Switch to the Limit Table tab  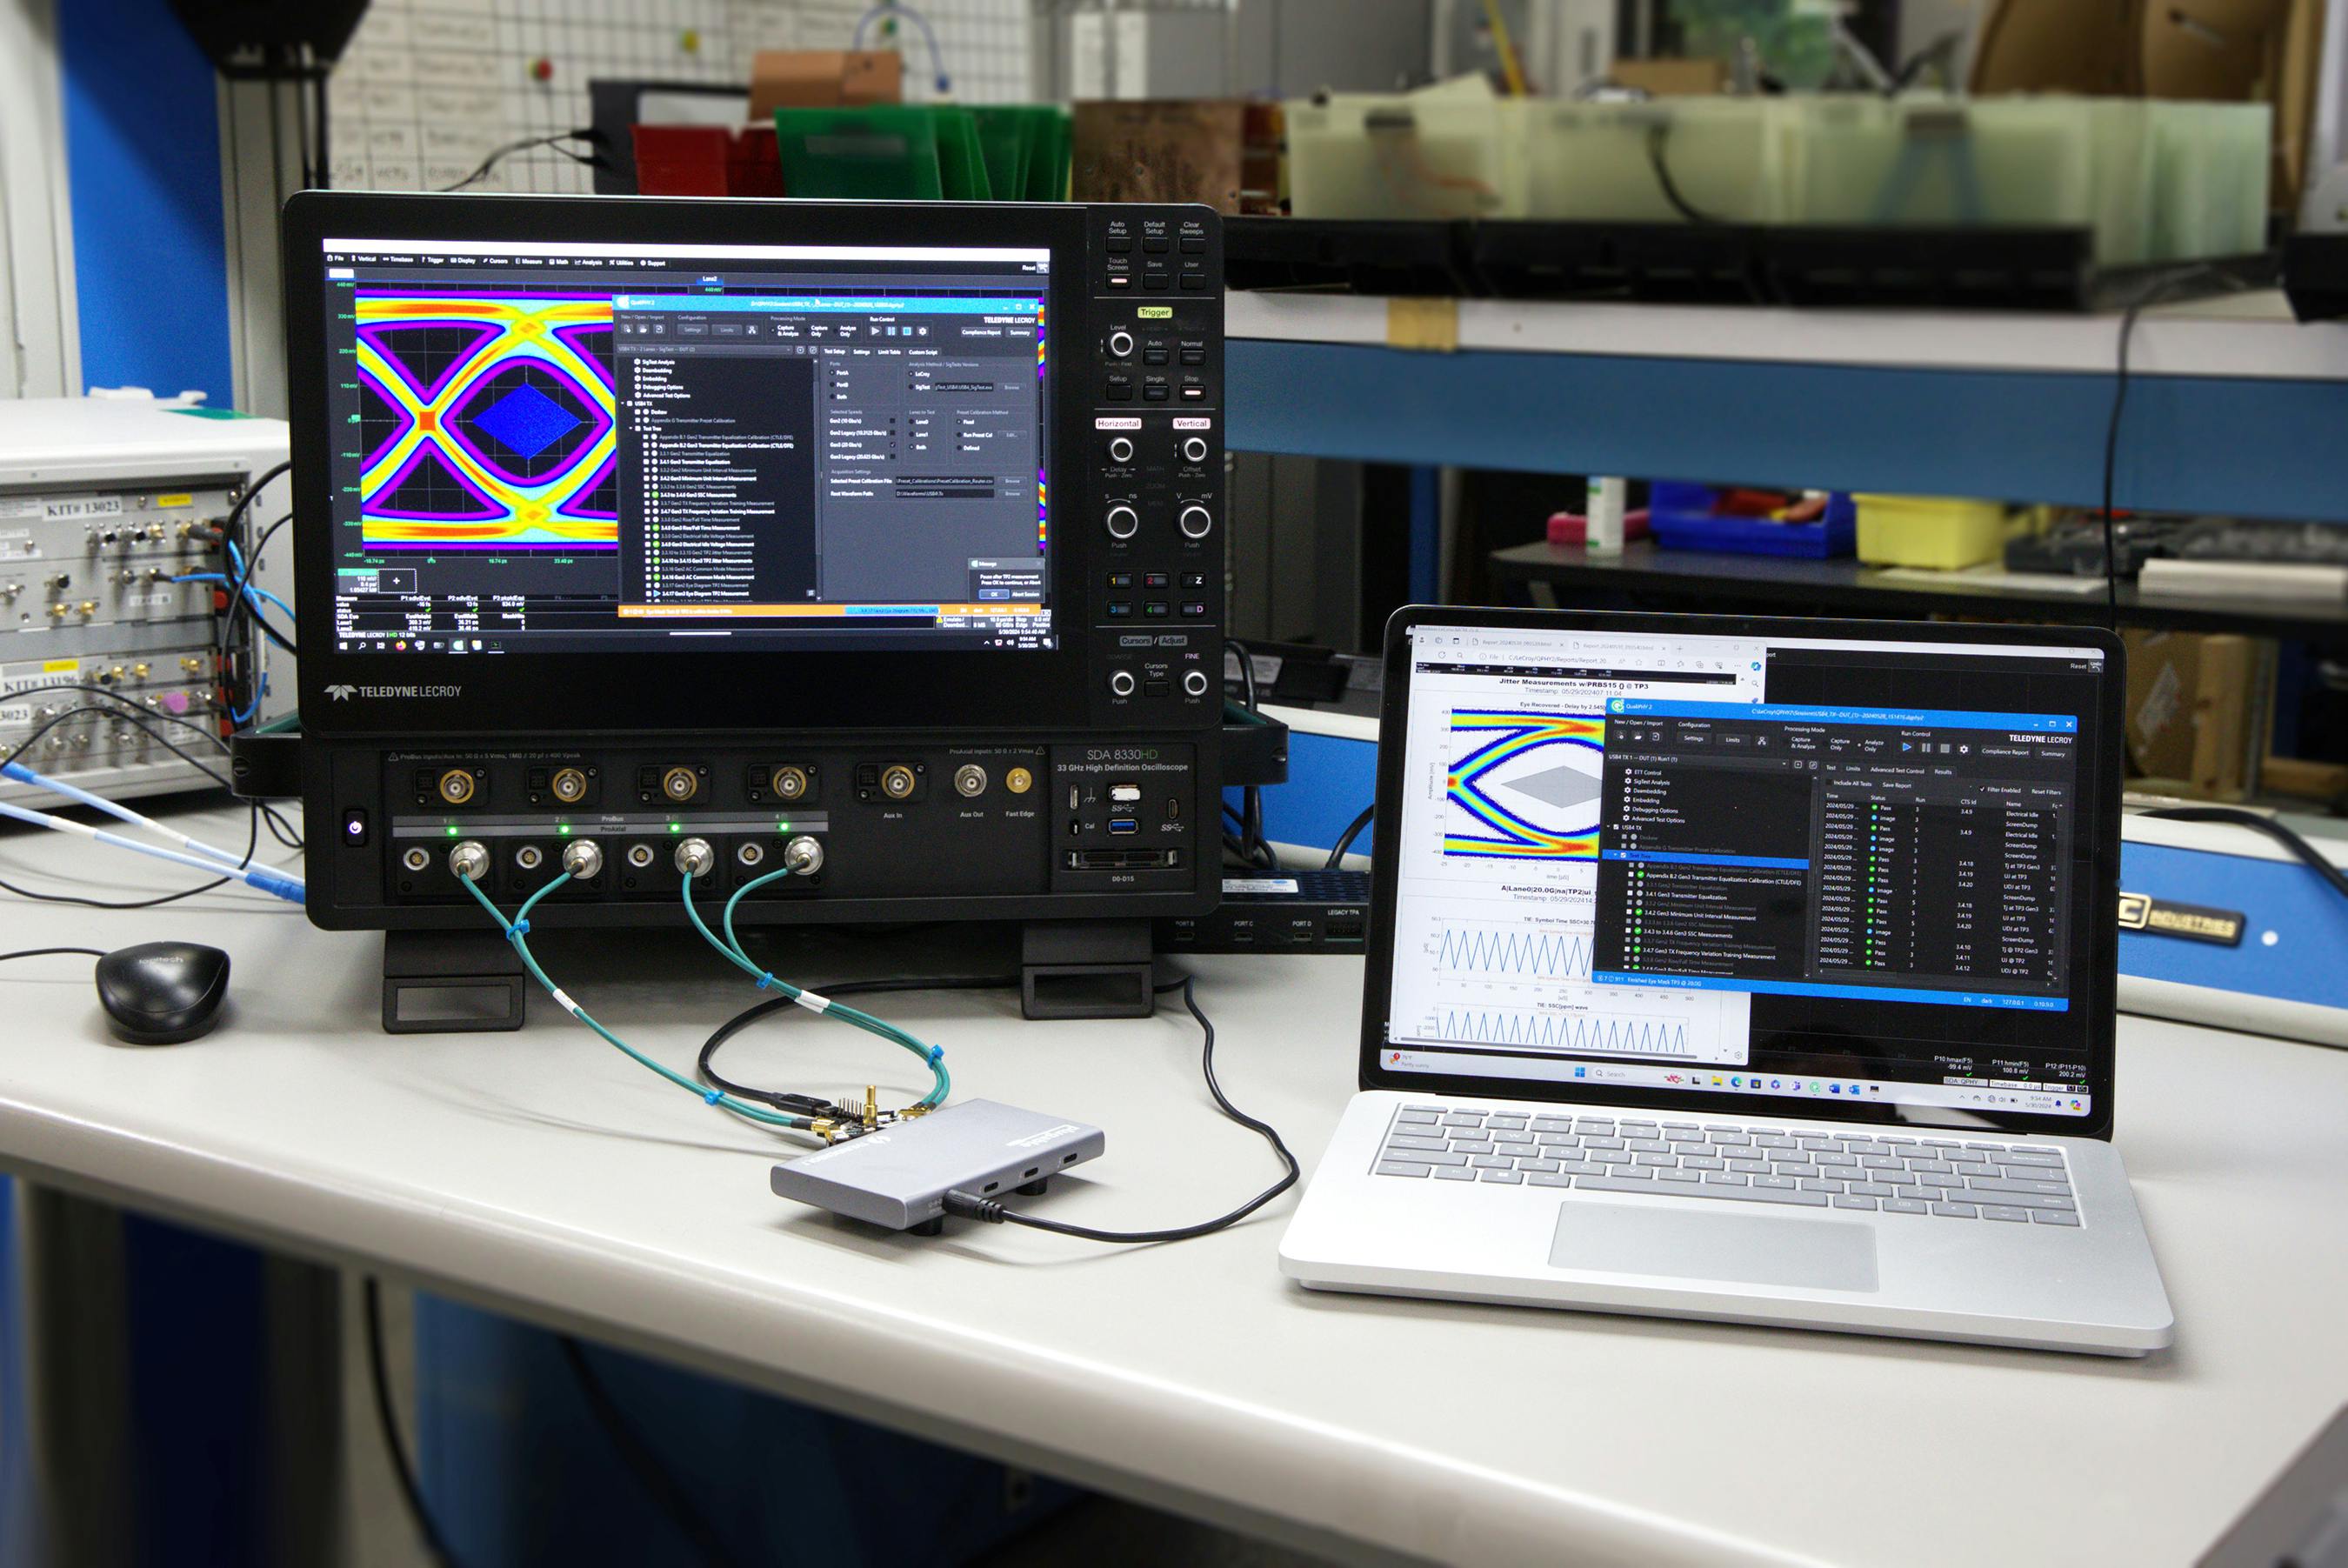point(889,353)
